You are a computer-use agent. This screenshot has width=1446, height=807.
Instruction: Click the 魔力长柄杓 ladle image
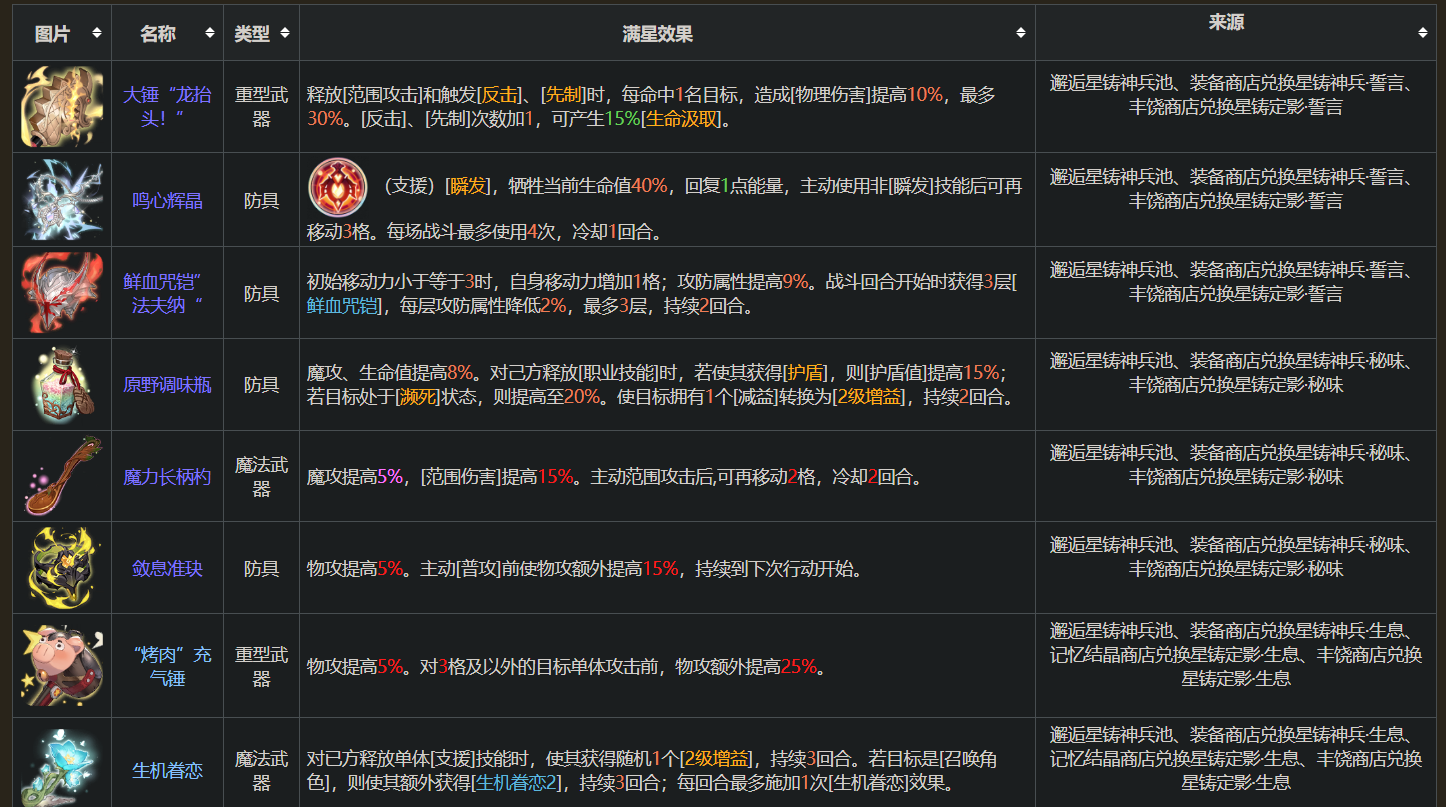click(x=62, y=477)
